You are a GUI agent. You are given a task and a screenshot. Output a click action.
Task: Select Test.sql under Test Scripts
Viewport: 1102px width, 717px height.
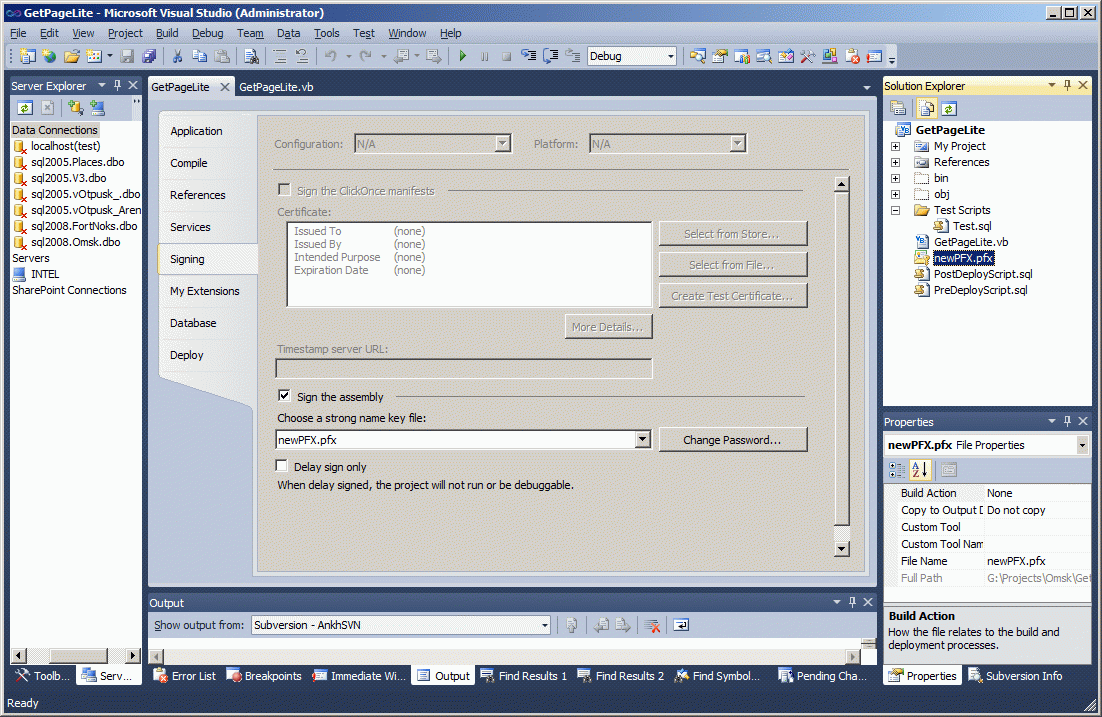click(972, 226)
